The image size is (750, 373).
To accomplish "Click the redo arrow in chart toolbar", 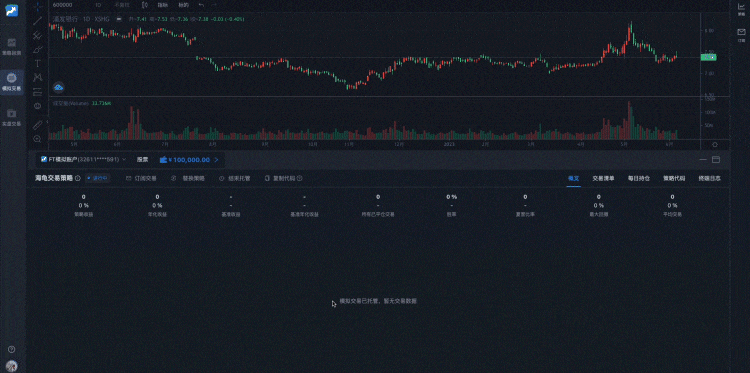I will point(214,5).
